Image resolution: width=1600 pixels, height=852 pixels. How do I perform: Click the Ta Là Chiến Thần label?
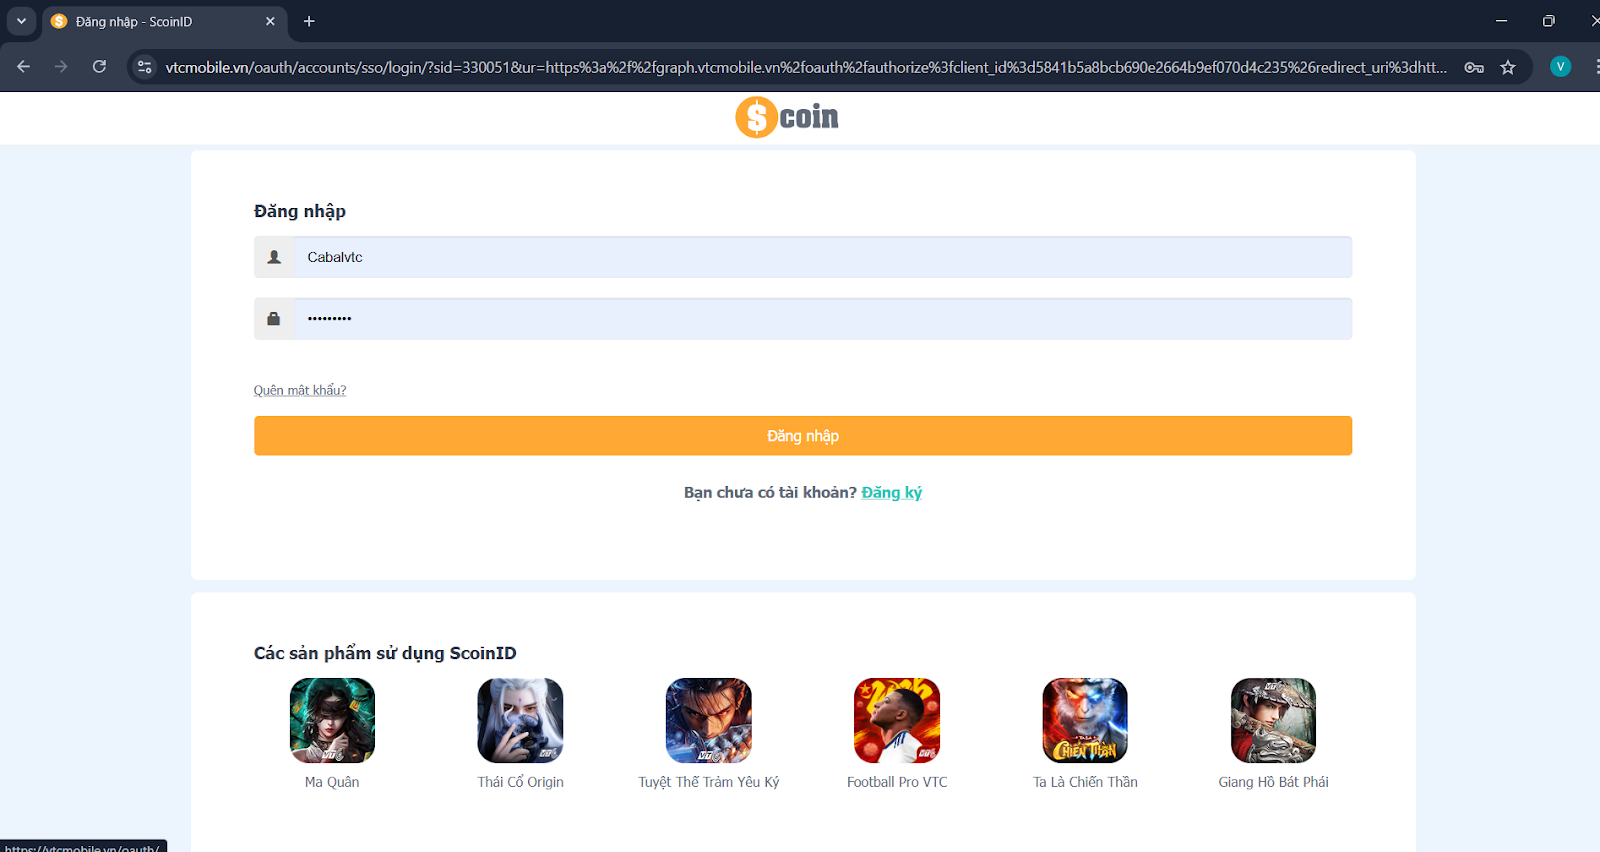[1085, 782]
